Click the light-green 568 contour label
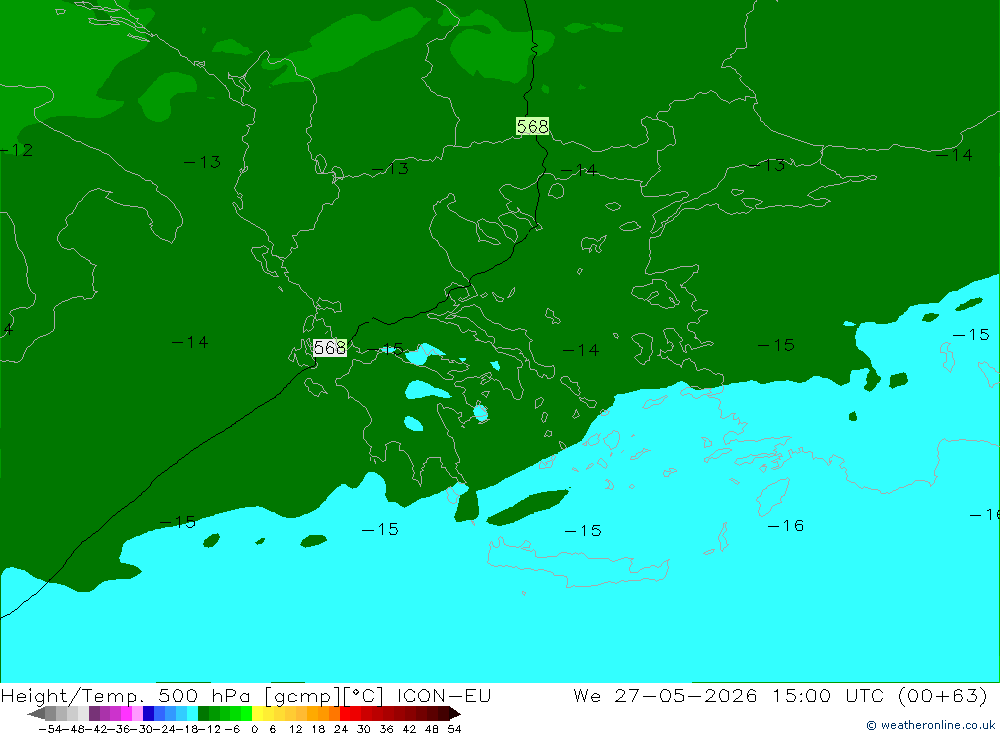This screenshot has height=733, width=1000. click(533, 126)
